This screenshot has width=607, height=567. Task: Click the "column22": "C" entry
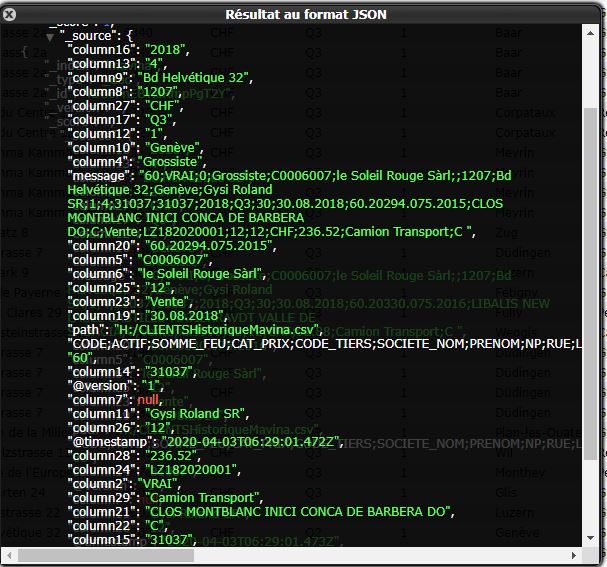118,526
